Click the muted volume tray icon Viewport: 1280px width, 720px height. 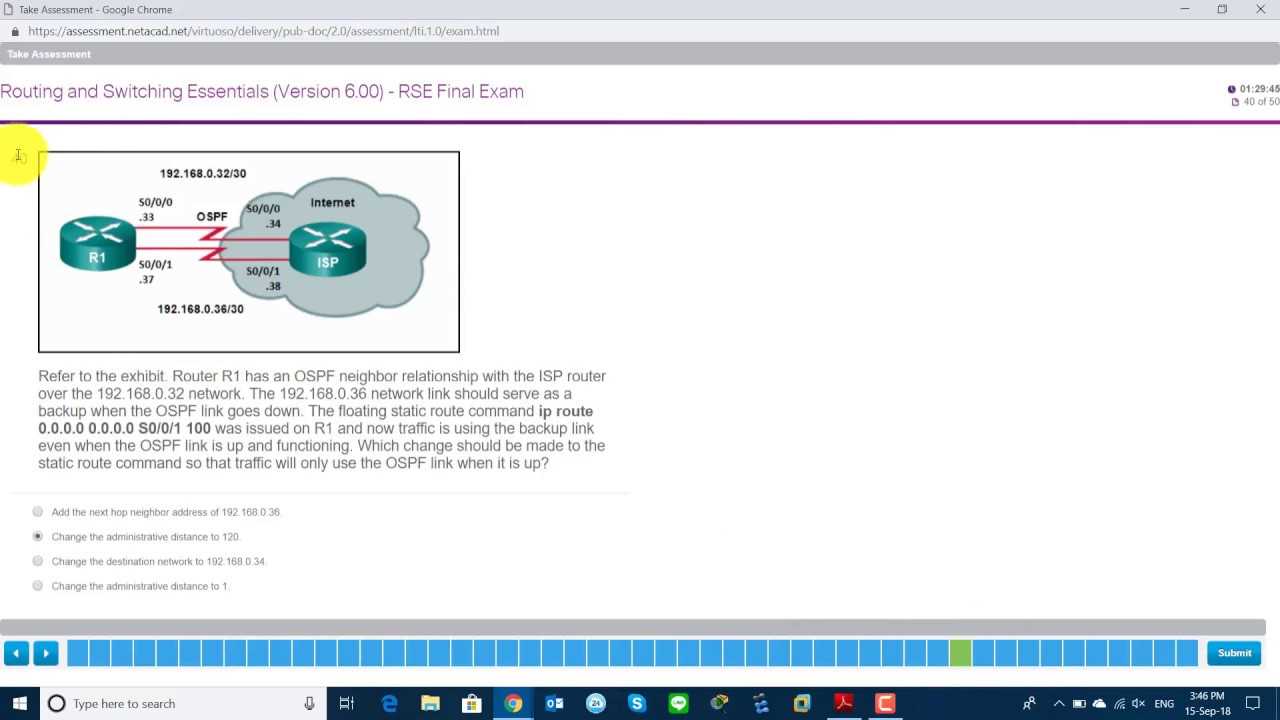(x=1138, y=703)
